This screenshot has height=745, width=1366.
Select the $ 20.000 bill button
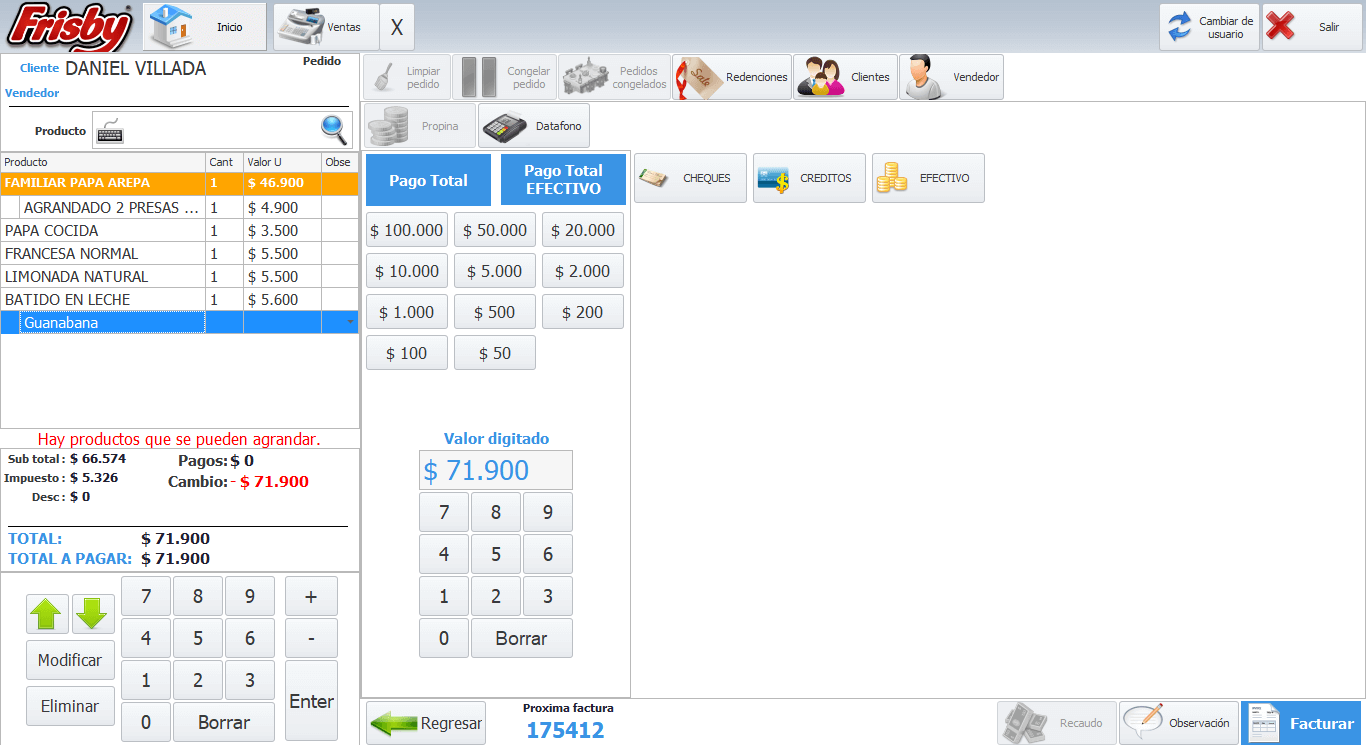click(583, 230)
